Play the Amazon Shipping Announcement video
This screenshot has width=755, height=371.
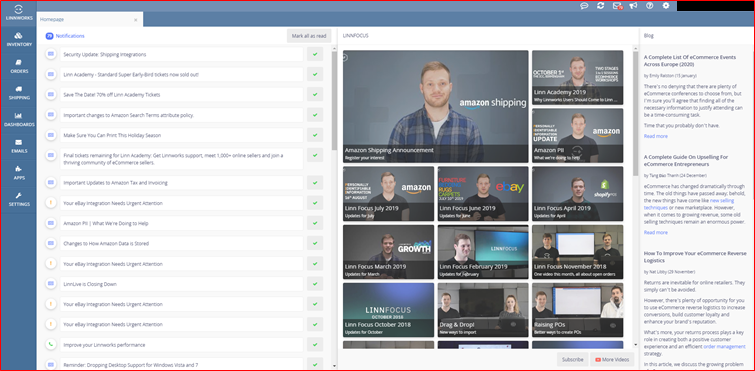[435, 106]
